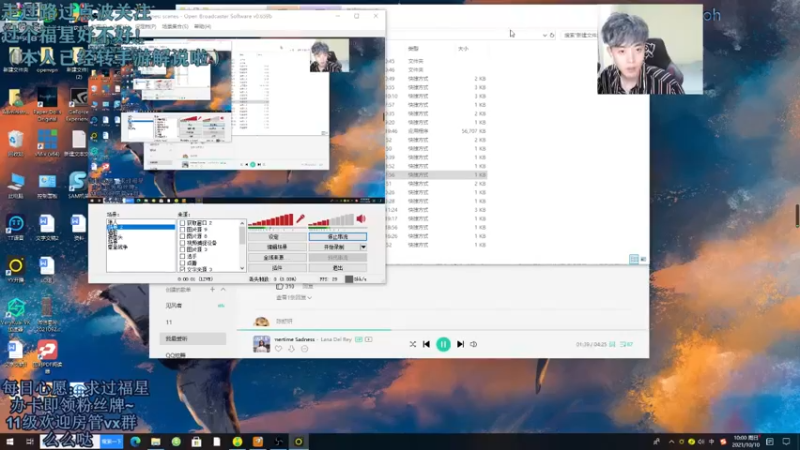
Task: Like current song with heart icon
Action: (x=278, y=349)
